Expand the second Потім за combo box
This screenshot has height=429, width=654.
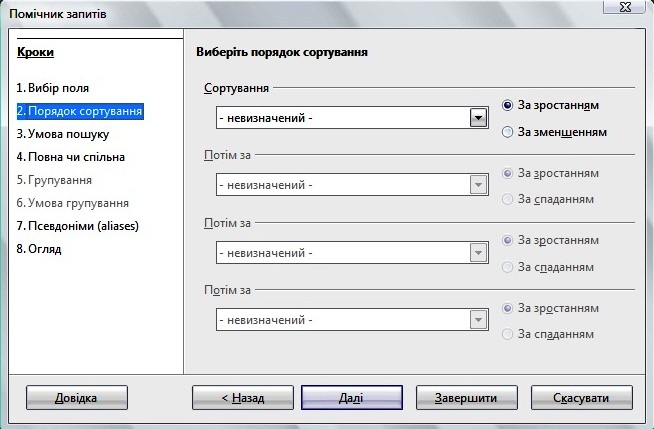coord(478,253)
